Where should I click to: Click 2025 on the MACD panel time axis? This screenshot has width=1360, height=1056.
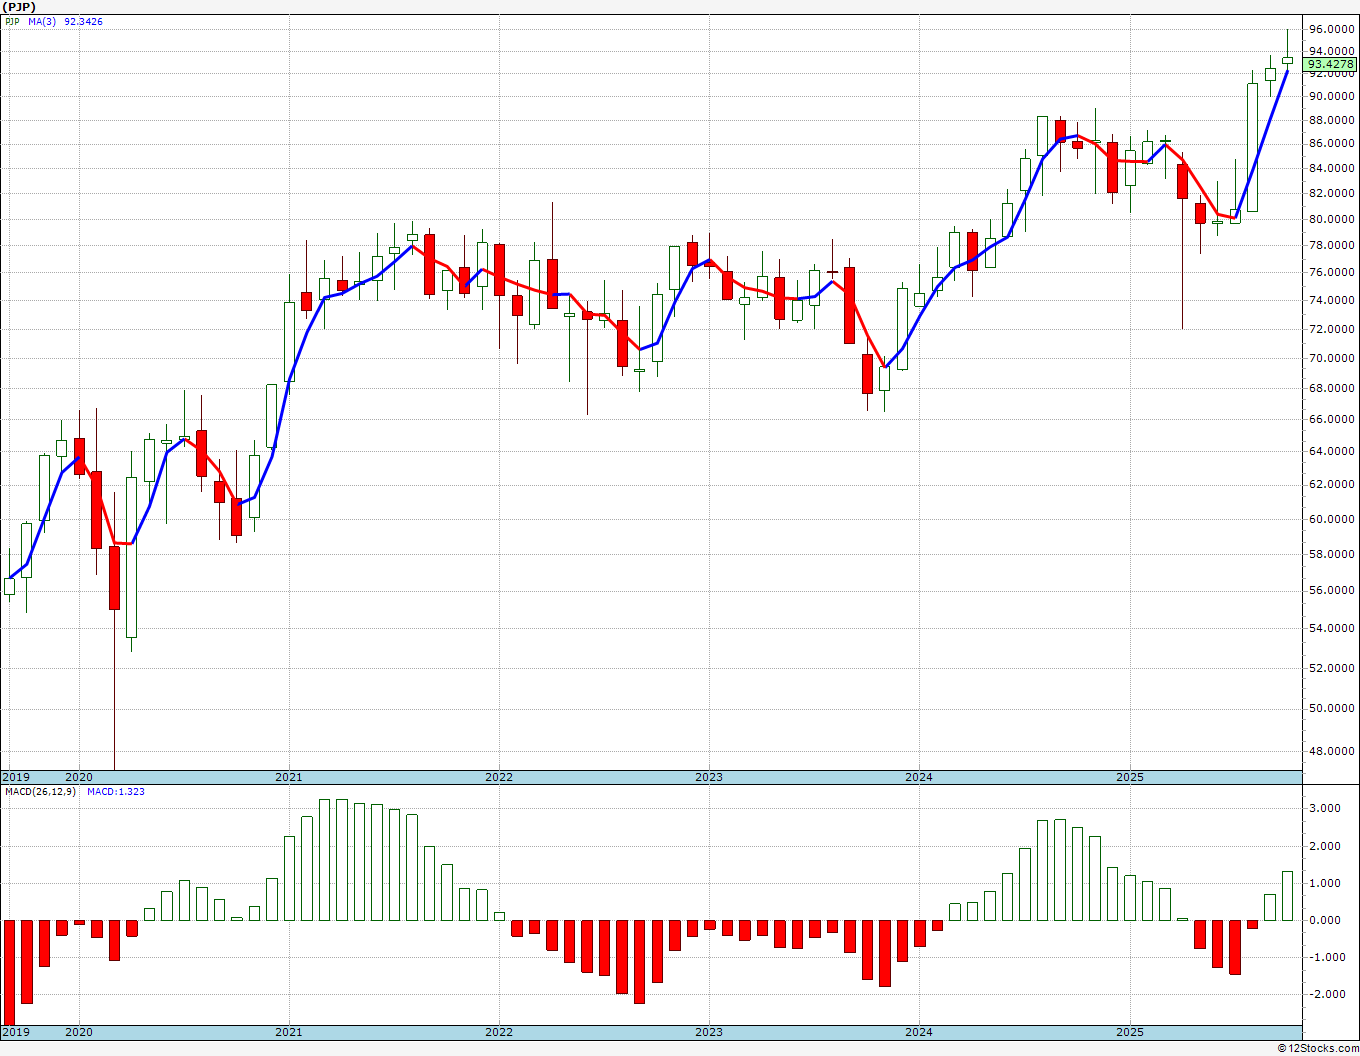(1130, 1032)
